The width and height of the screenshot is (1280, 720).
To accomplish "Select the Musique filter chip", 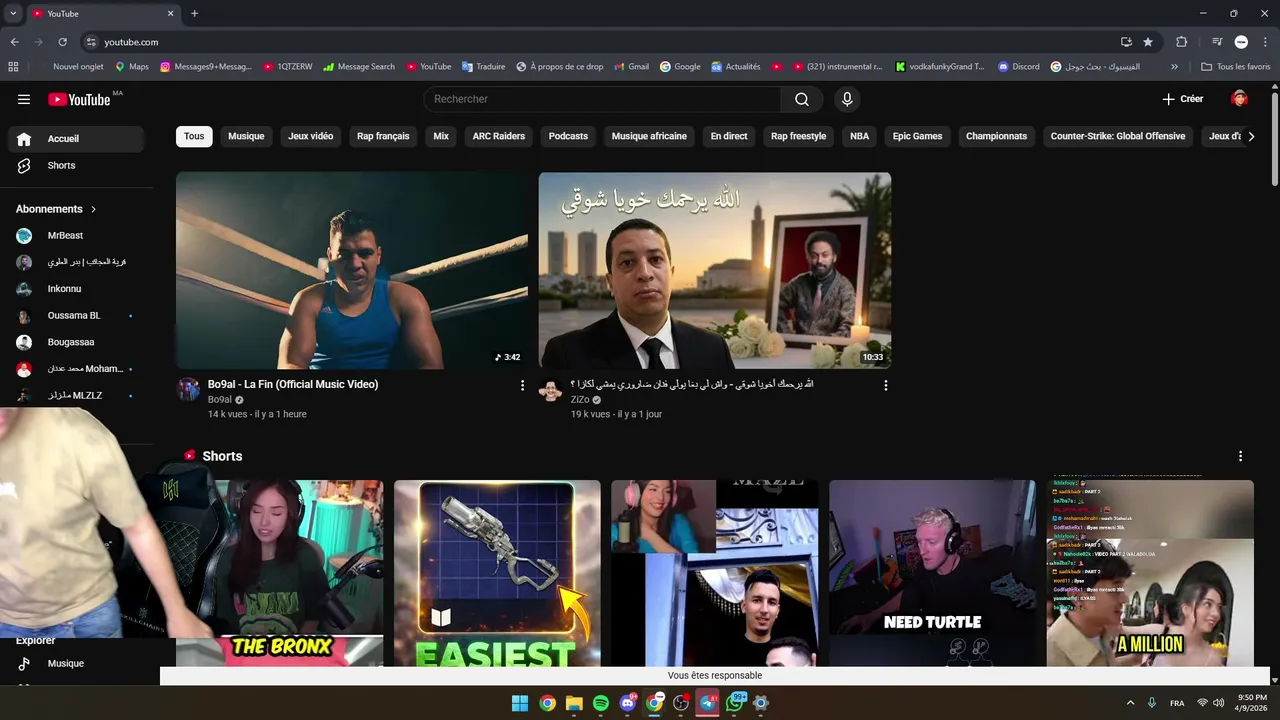I will point(246,136).
